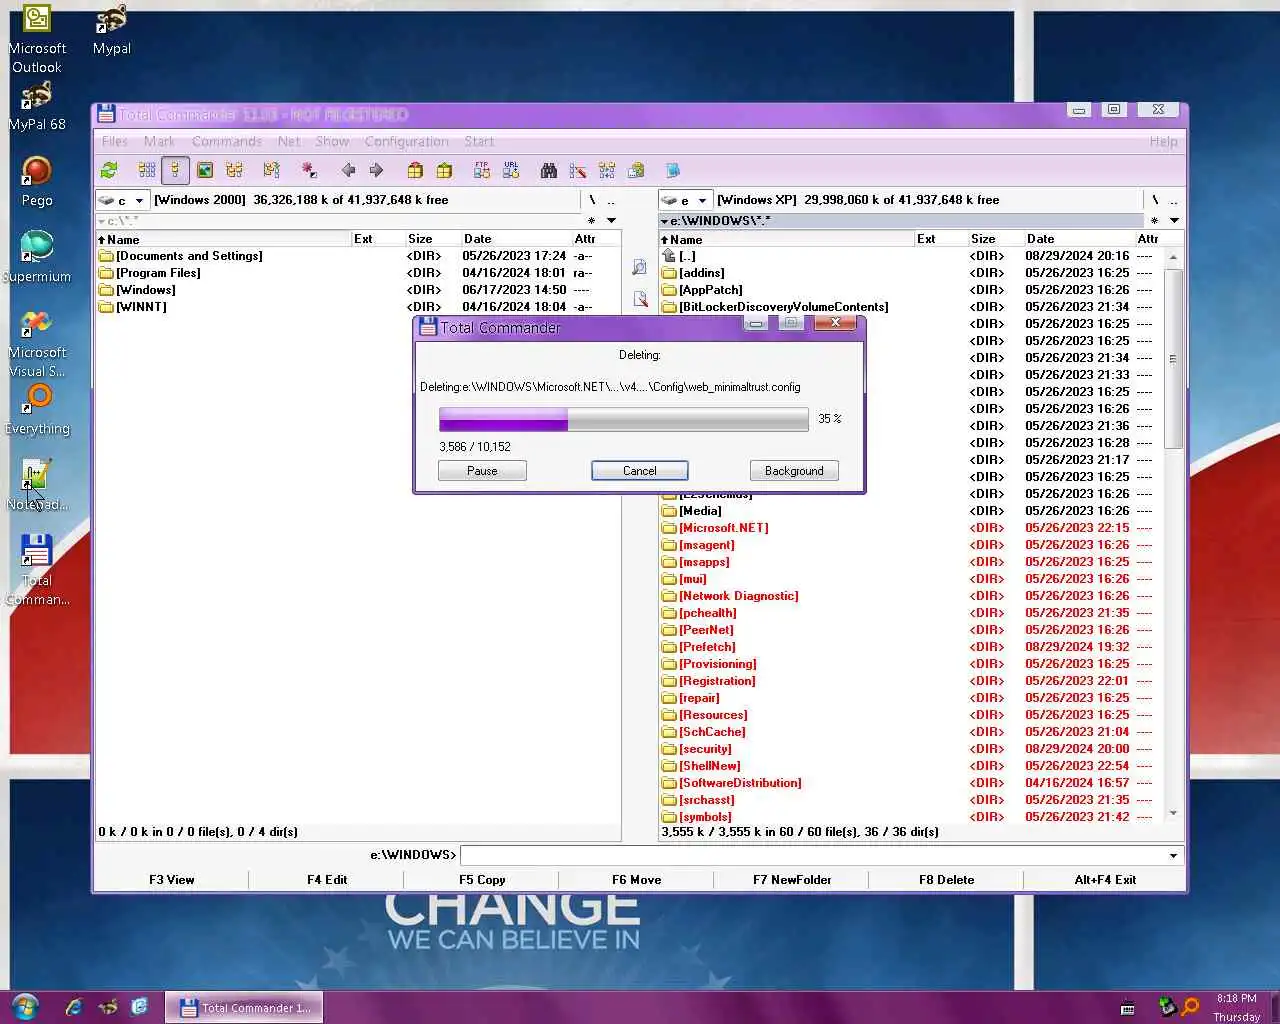Toggle full file details view

(175, 171)
